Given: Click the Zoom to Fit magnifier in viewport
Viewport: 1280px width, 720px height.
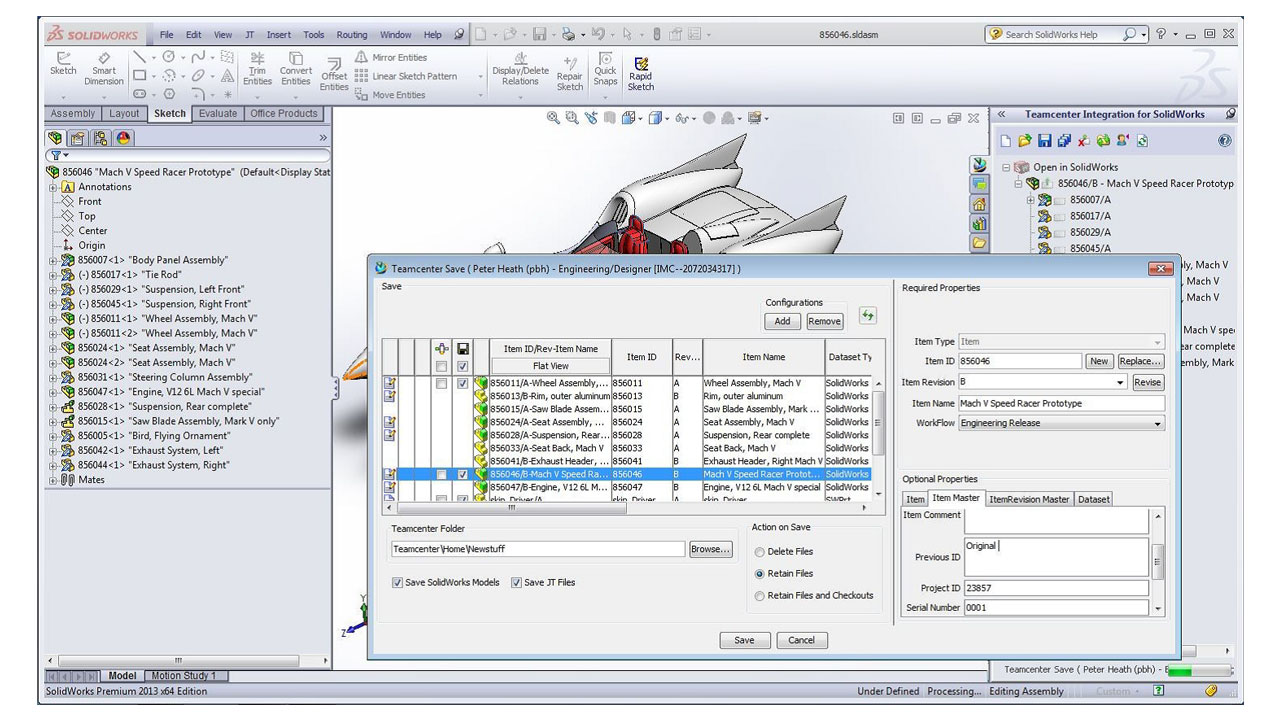Looking at the screenshot, I should coord(553,117).
